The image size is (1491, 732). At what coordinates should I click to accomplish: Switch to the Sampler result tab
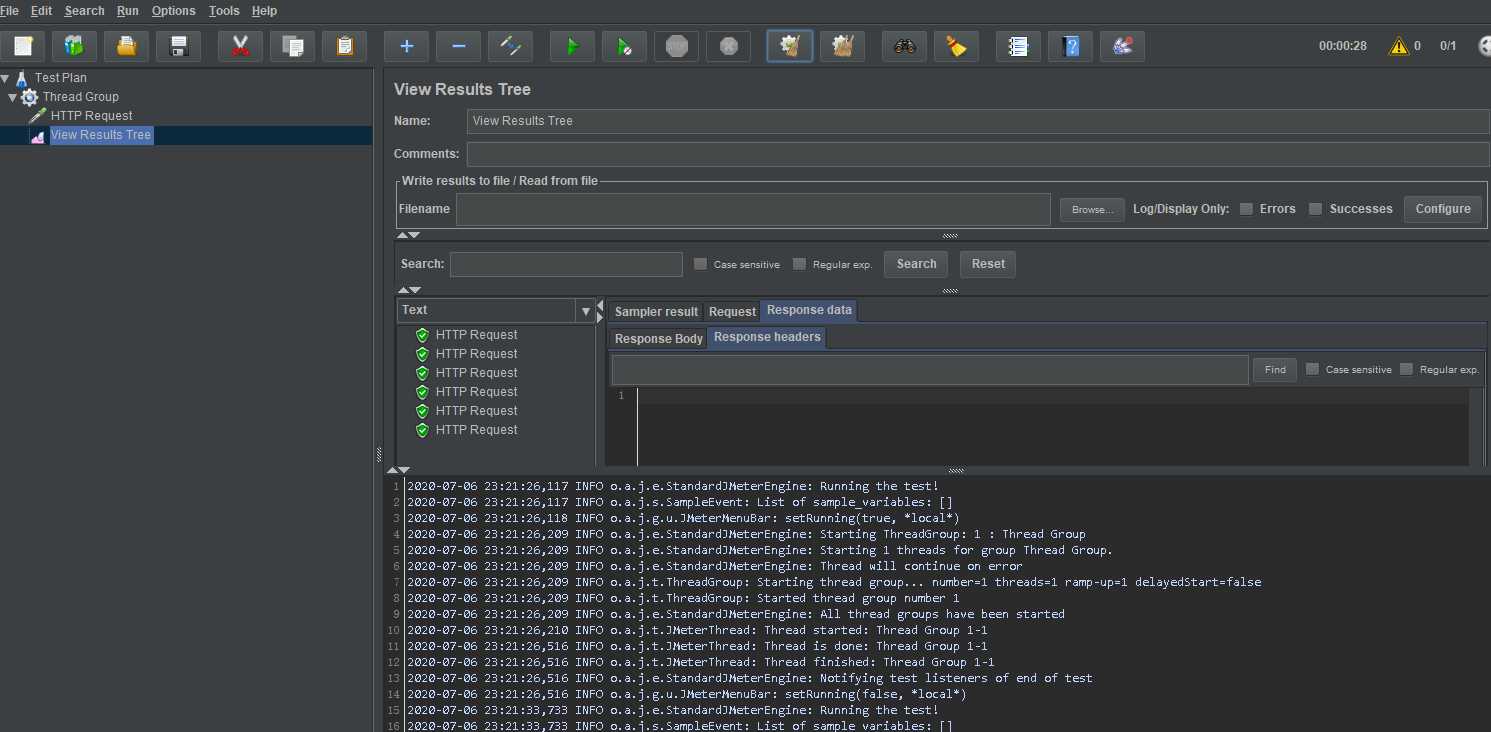point(656,312)
